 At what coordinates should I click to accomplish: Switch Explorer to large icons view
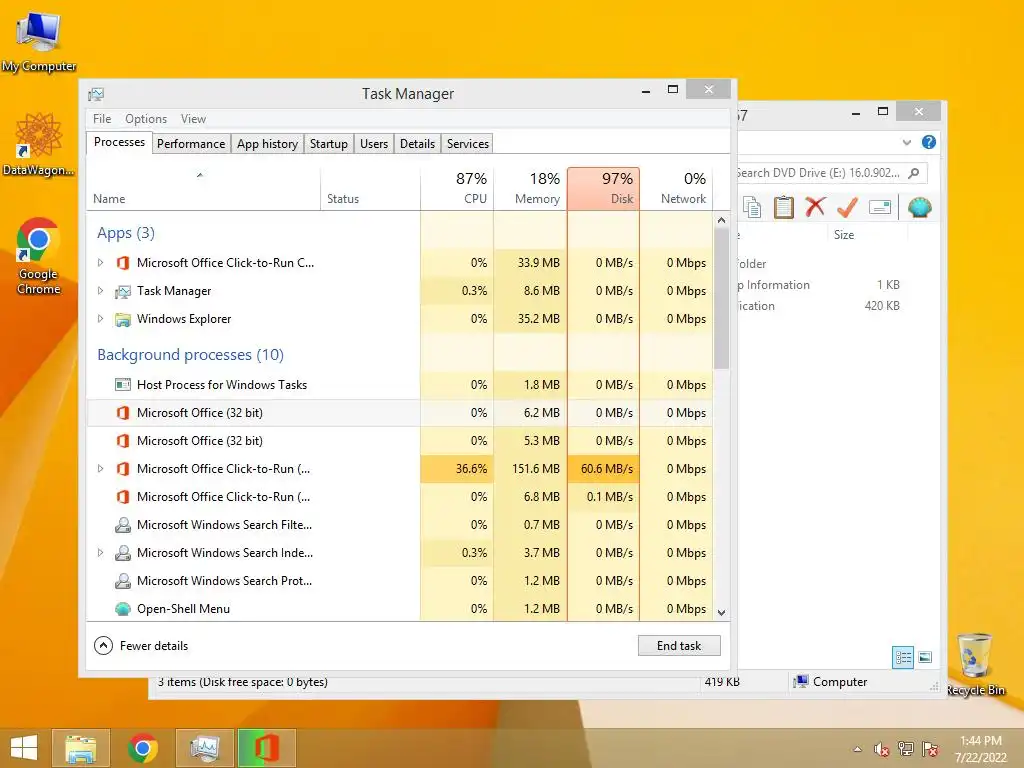pos(925,657)
